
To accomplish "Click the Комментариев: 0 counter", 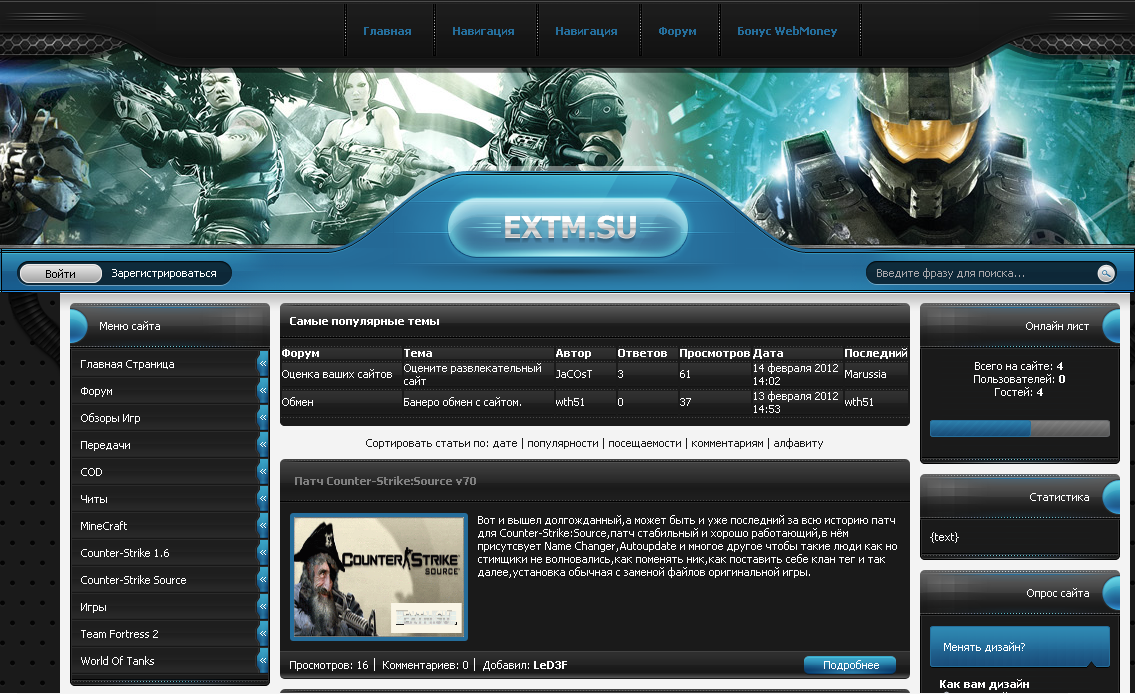I will pyautogui.click(x=425, y=665).
